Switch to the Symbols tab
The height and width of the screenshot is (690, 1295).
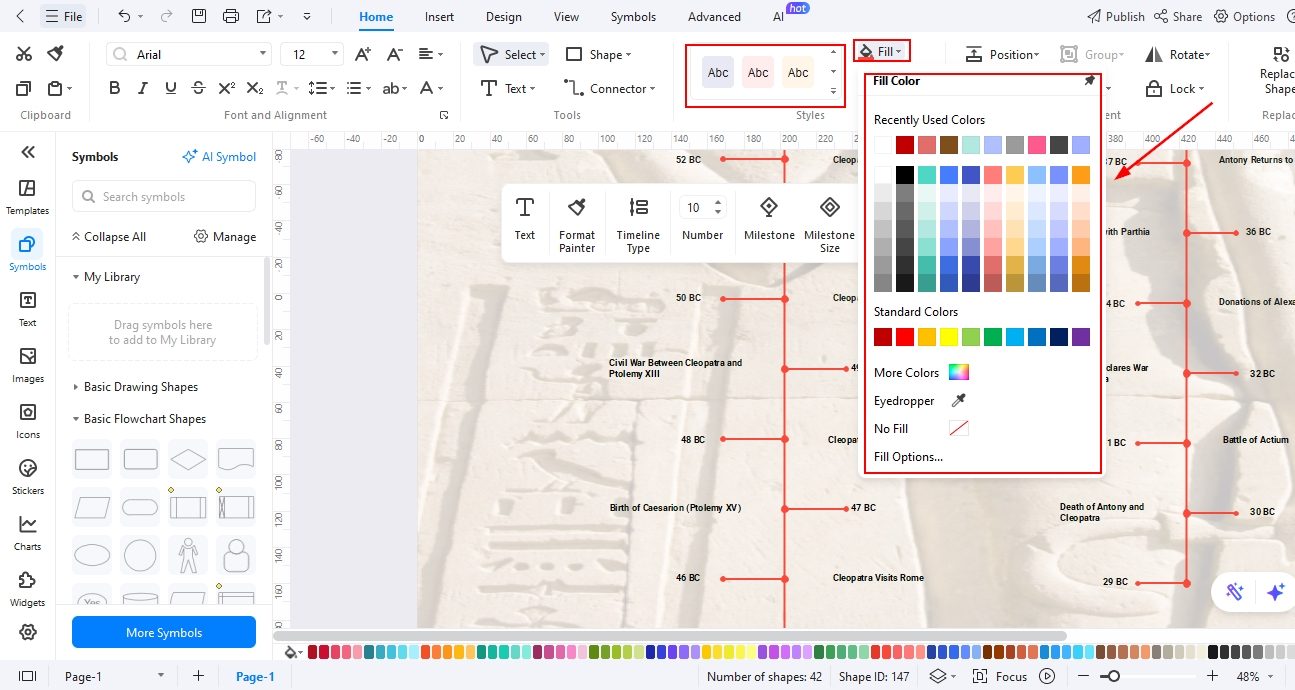coord(633,16)
